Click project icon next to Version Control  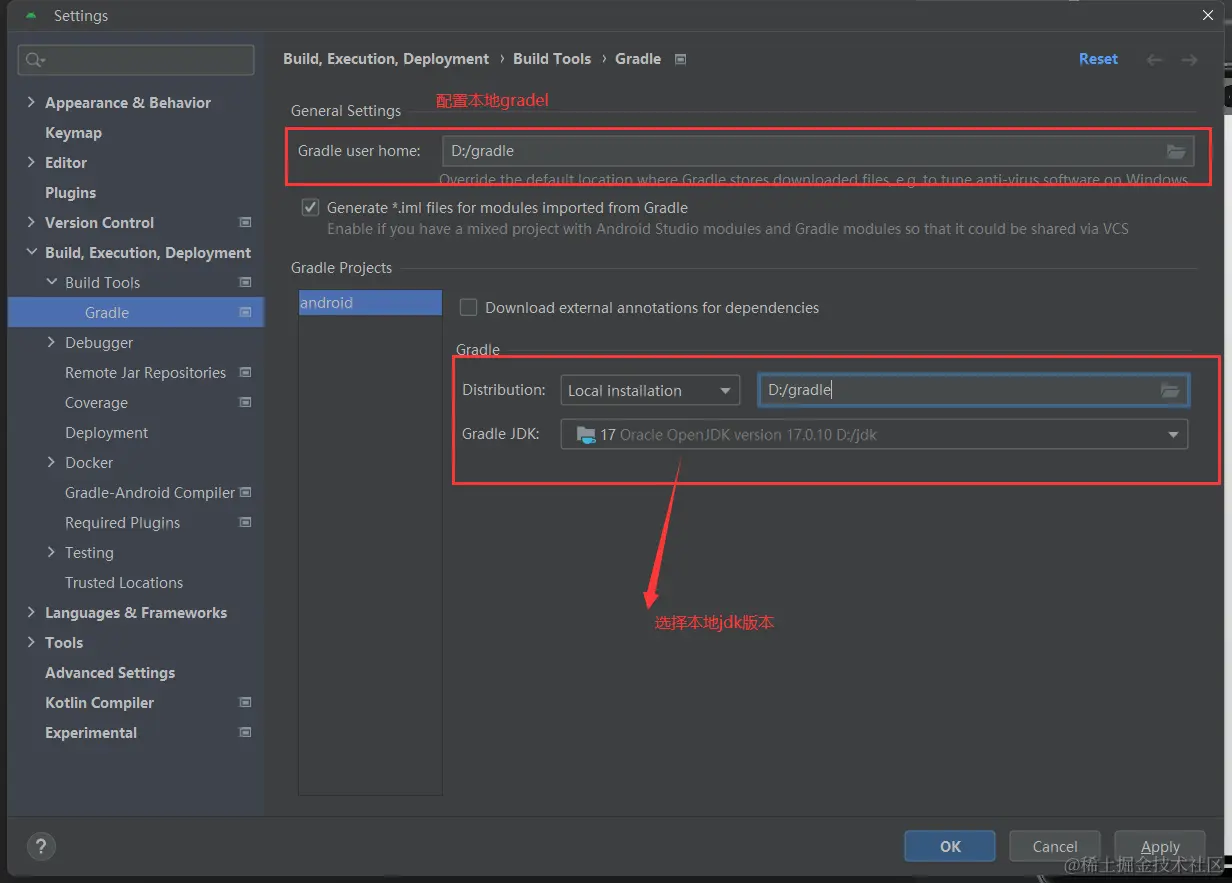click(x=246, y=222)
